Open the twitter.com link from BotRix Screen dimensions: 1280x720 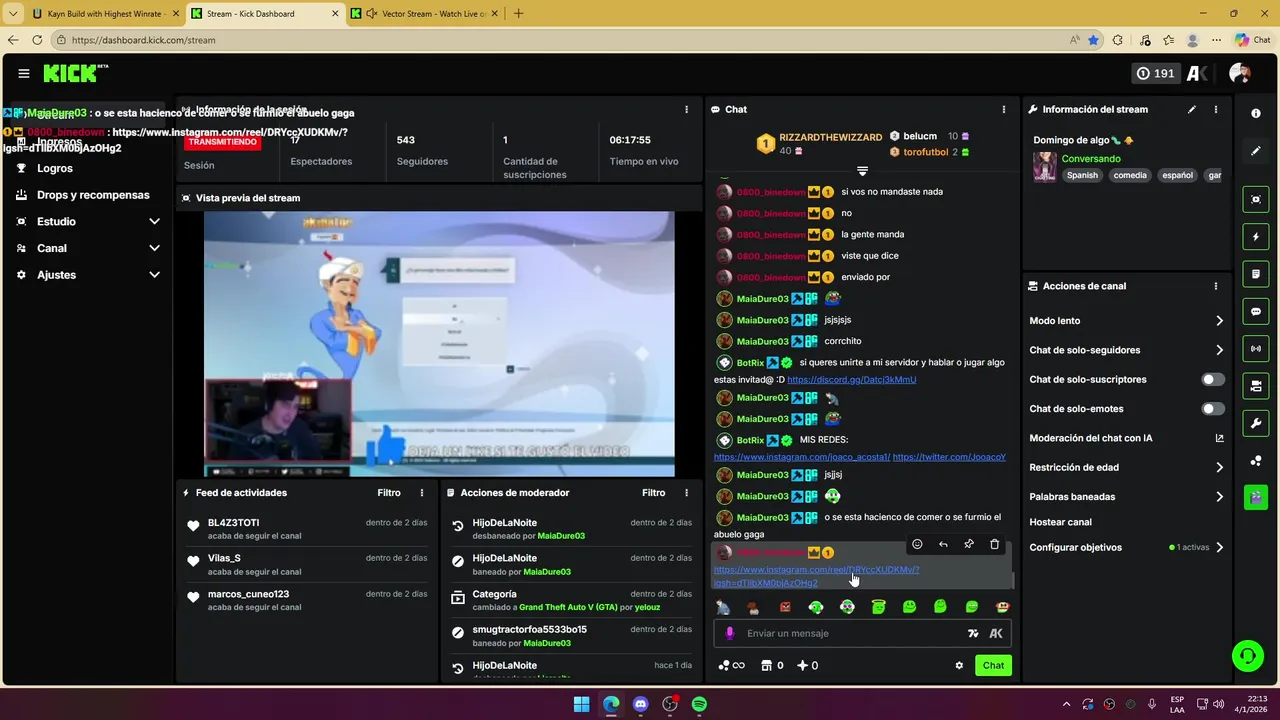tap(949, 457)
